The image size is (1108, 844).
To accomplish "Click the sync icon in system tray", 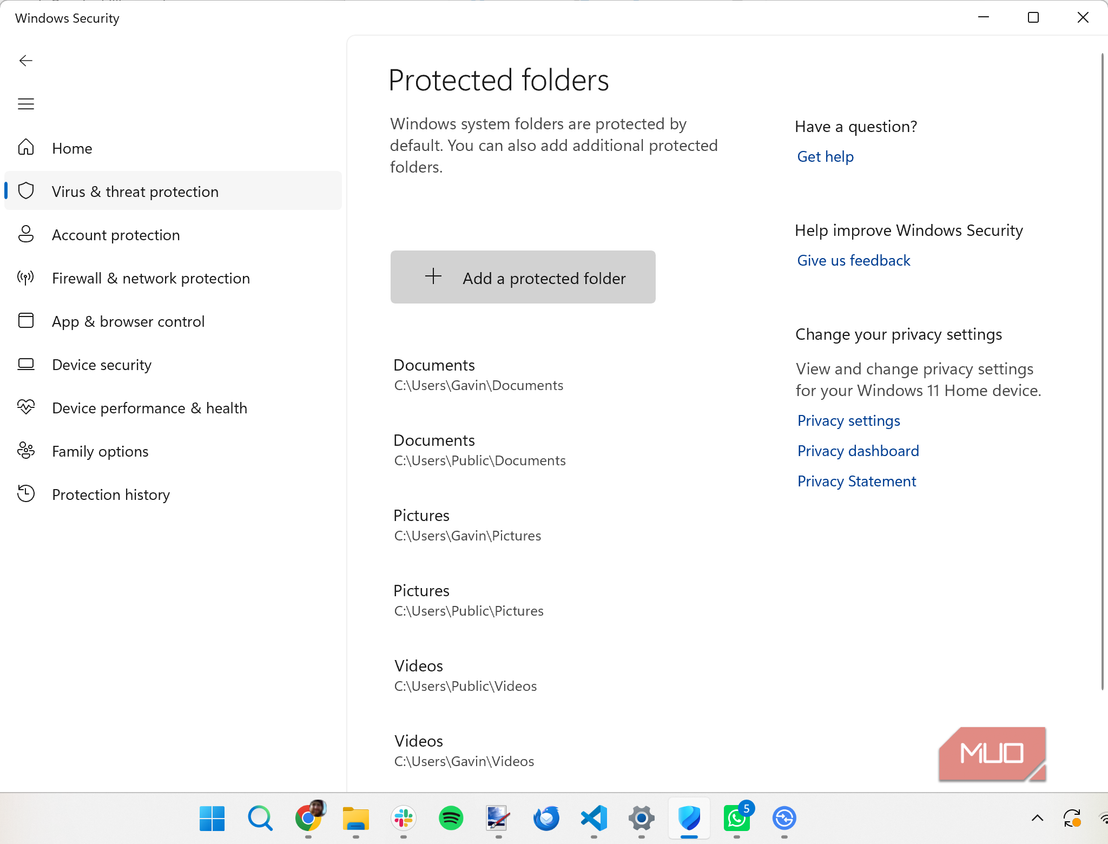I will click(1072, 818).
